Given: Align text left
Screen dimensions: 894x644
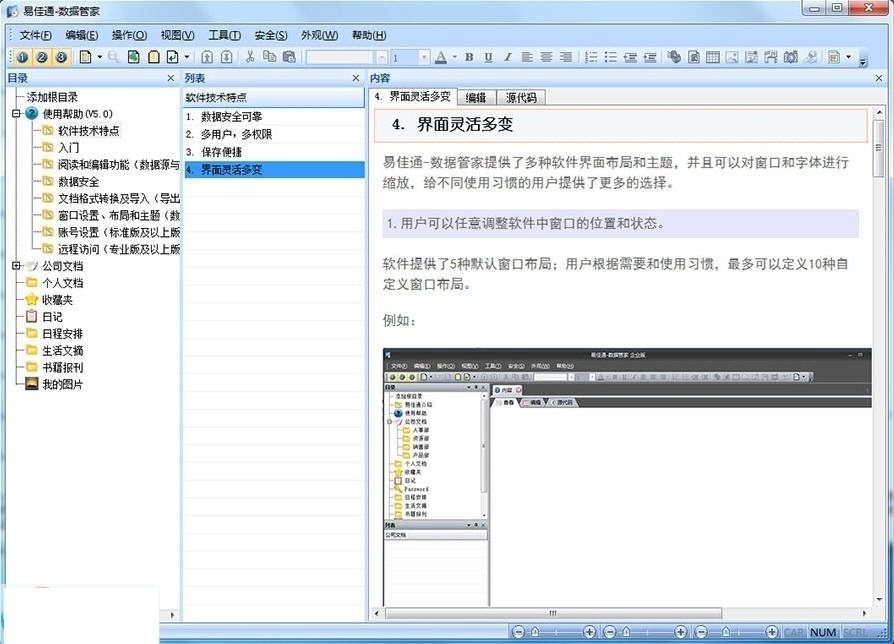Looking at the screenshot, I should point(527,57).
